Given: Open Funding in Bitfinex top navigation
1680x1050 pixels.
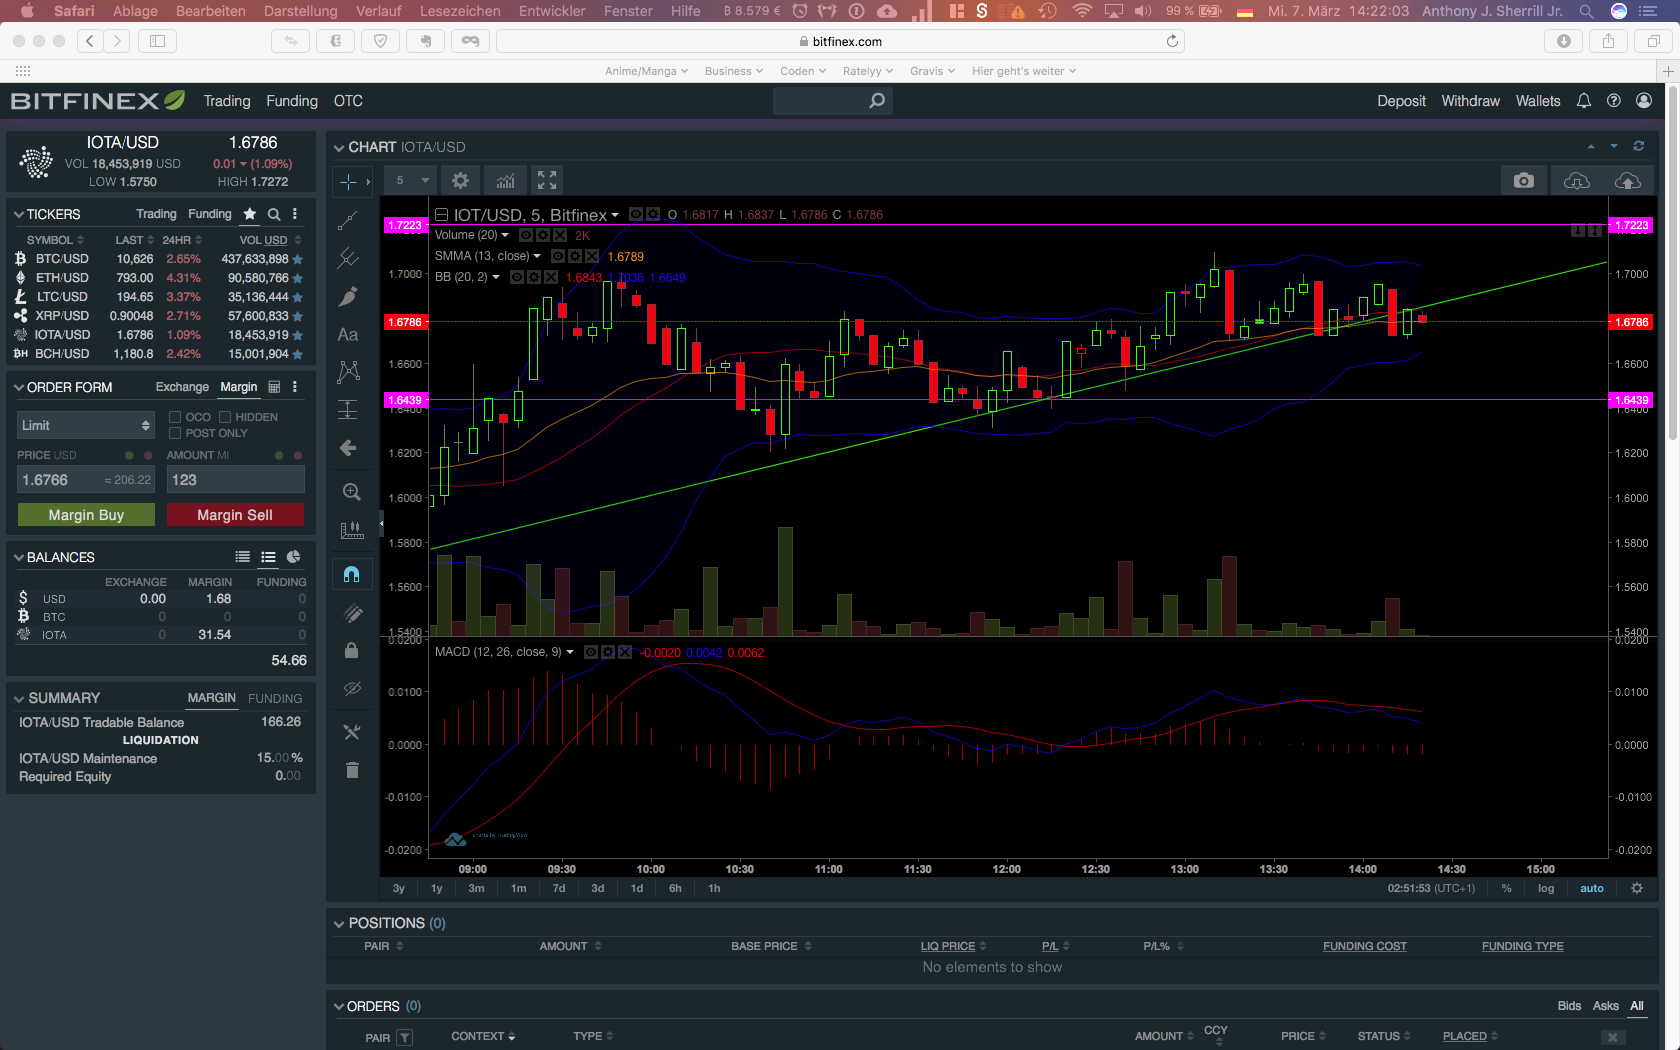Looking at the screenshot, I should click(292, 101).
